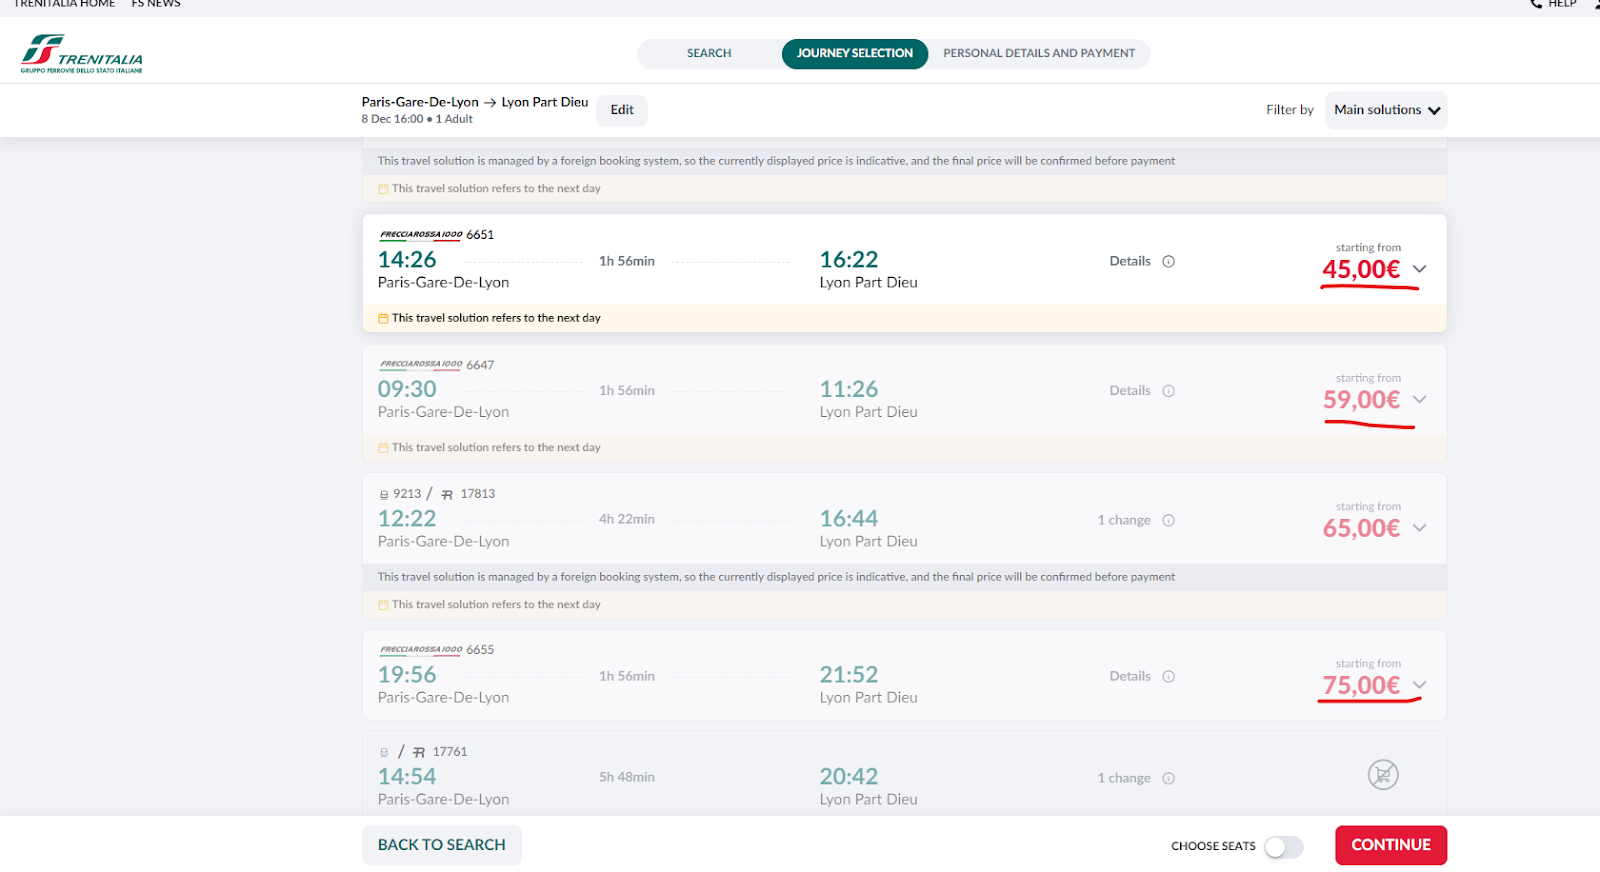Open Details for the 19:56 train

point(1130,677)
